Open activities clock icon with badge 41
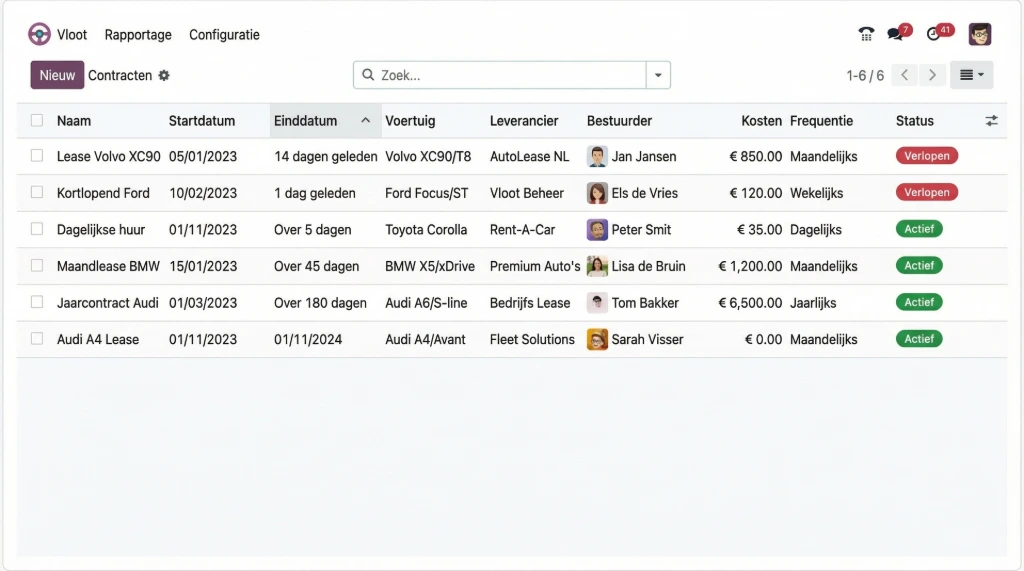Image resolution: width=1024 pixels, height=571 pixels. (x=934, y=34)
